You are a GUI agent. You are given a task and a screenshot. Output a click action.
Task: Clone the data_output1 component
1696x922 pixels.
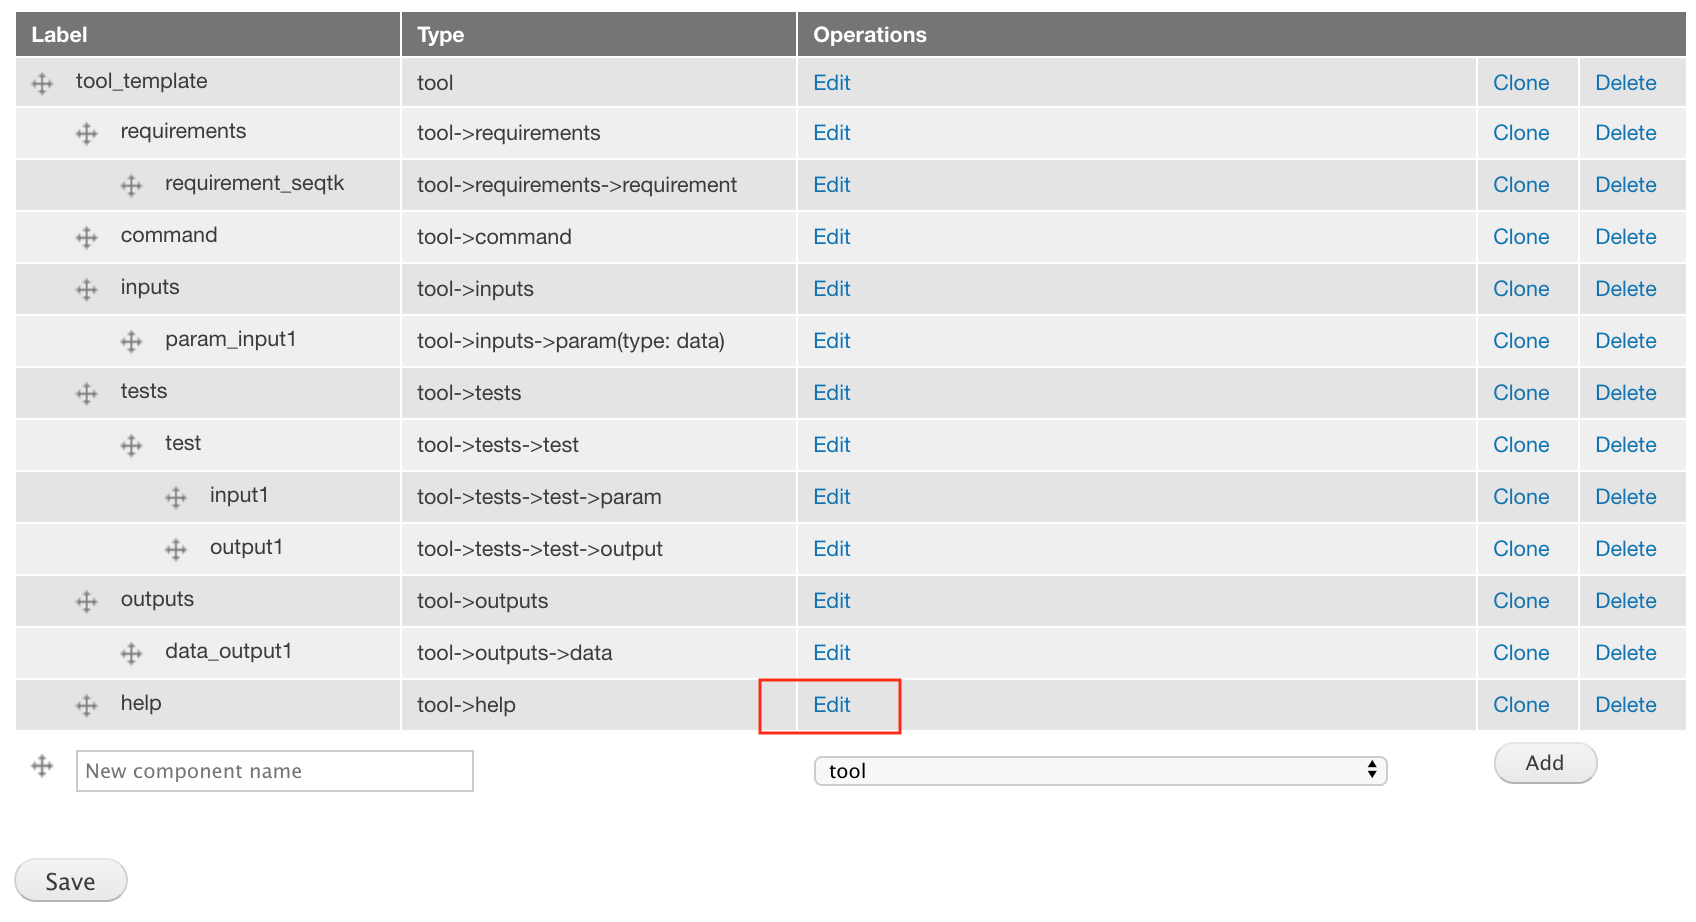[1521, 653]
